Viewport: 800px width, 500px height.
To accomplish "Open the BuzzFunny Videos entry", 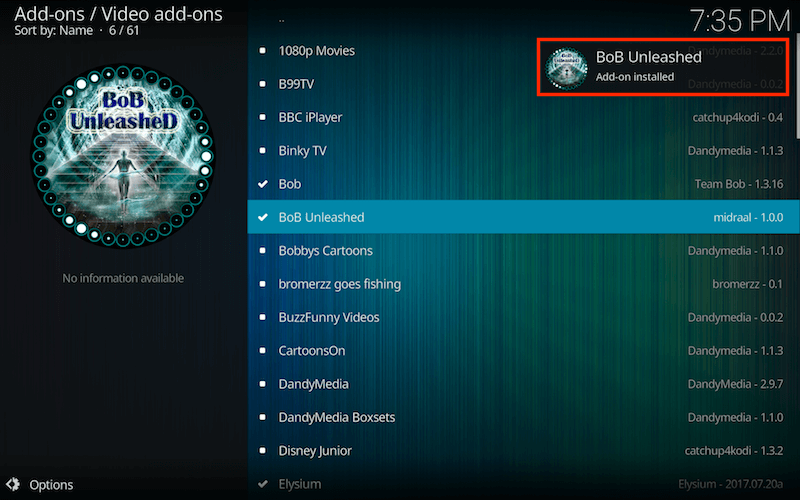I will [x=523, y=317].
